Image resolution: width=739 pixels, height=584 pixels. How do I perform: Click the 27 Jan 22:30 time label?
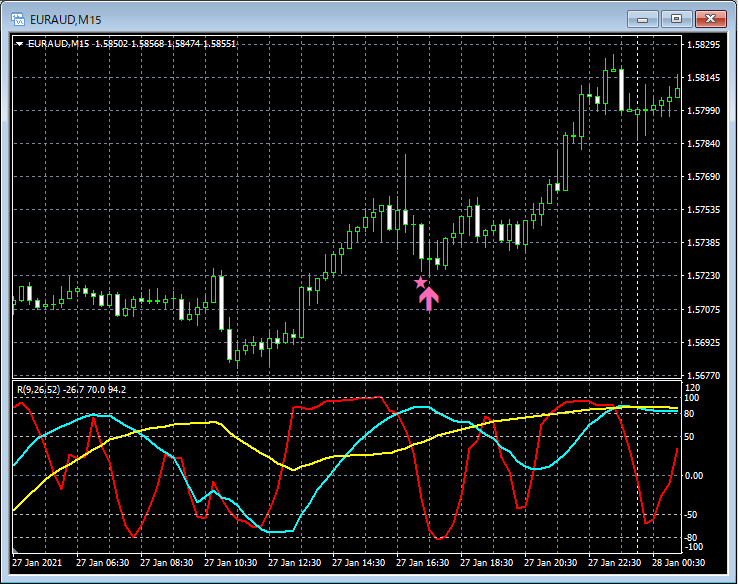(x=615, y=563)
